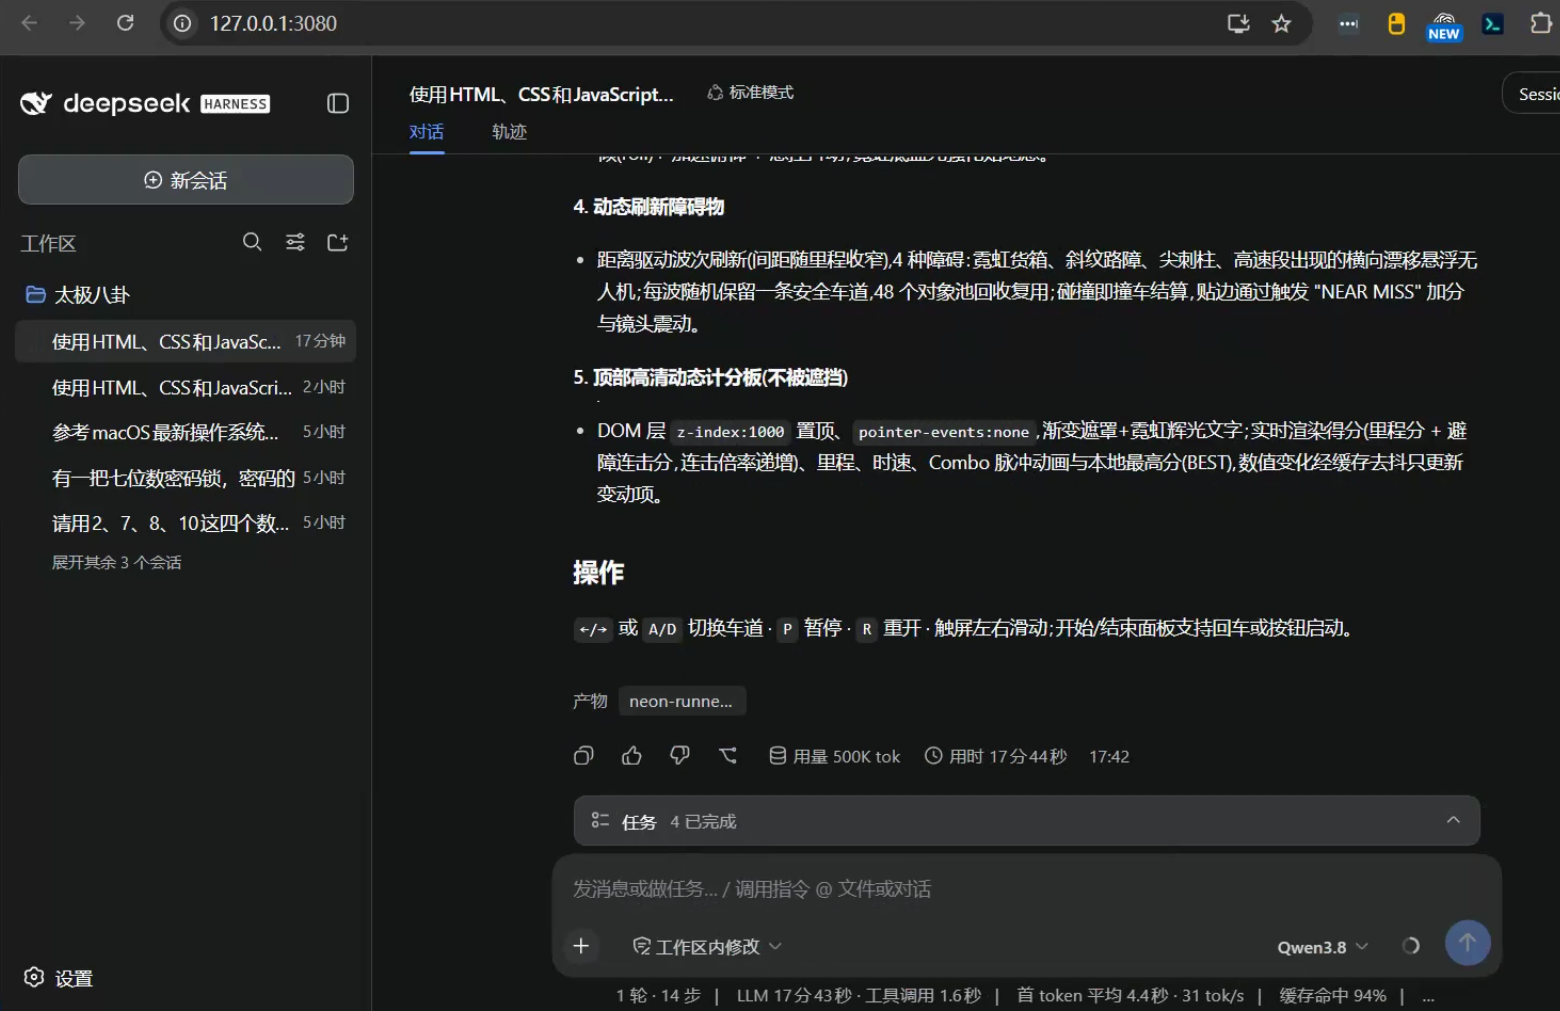Open the yellow mouse extension
The image size is (1560, 1011).
1396,24
